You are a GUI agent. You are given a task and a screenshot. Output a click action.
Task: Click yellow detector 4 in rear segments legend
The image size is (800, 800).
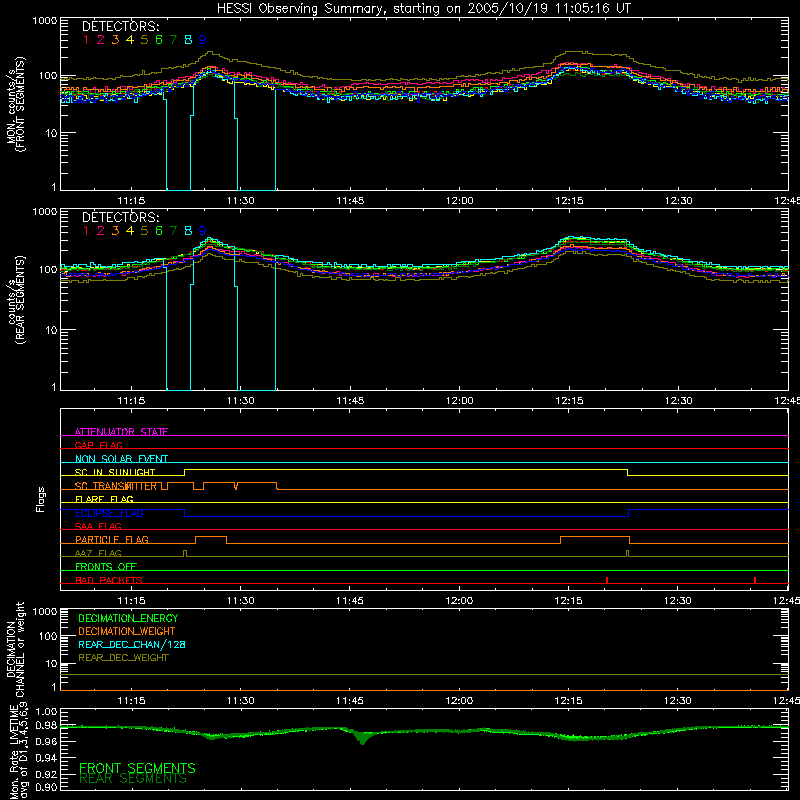(x=130, y=231)
